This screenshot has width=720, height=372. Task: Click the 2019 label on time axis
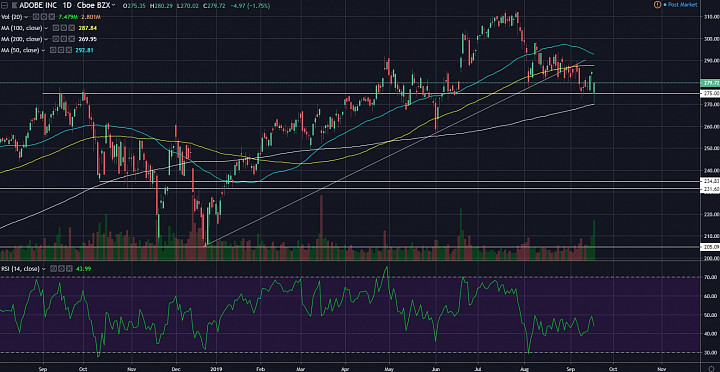coord(216,368)
